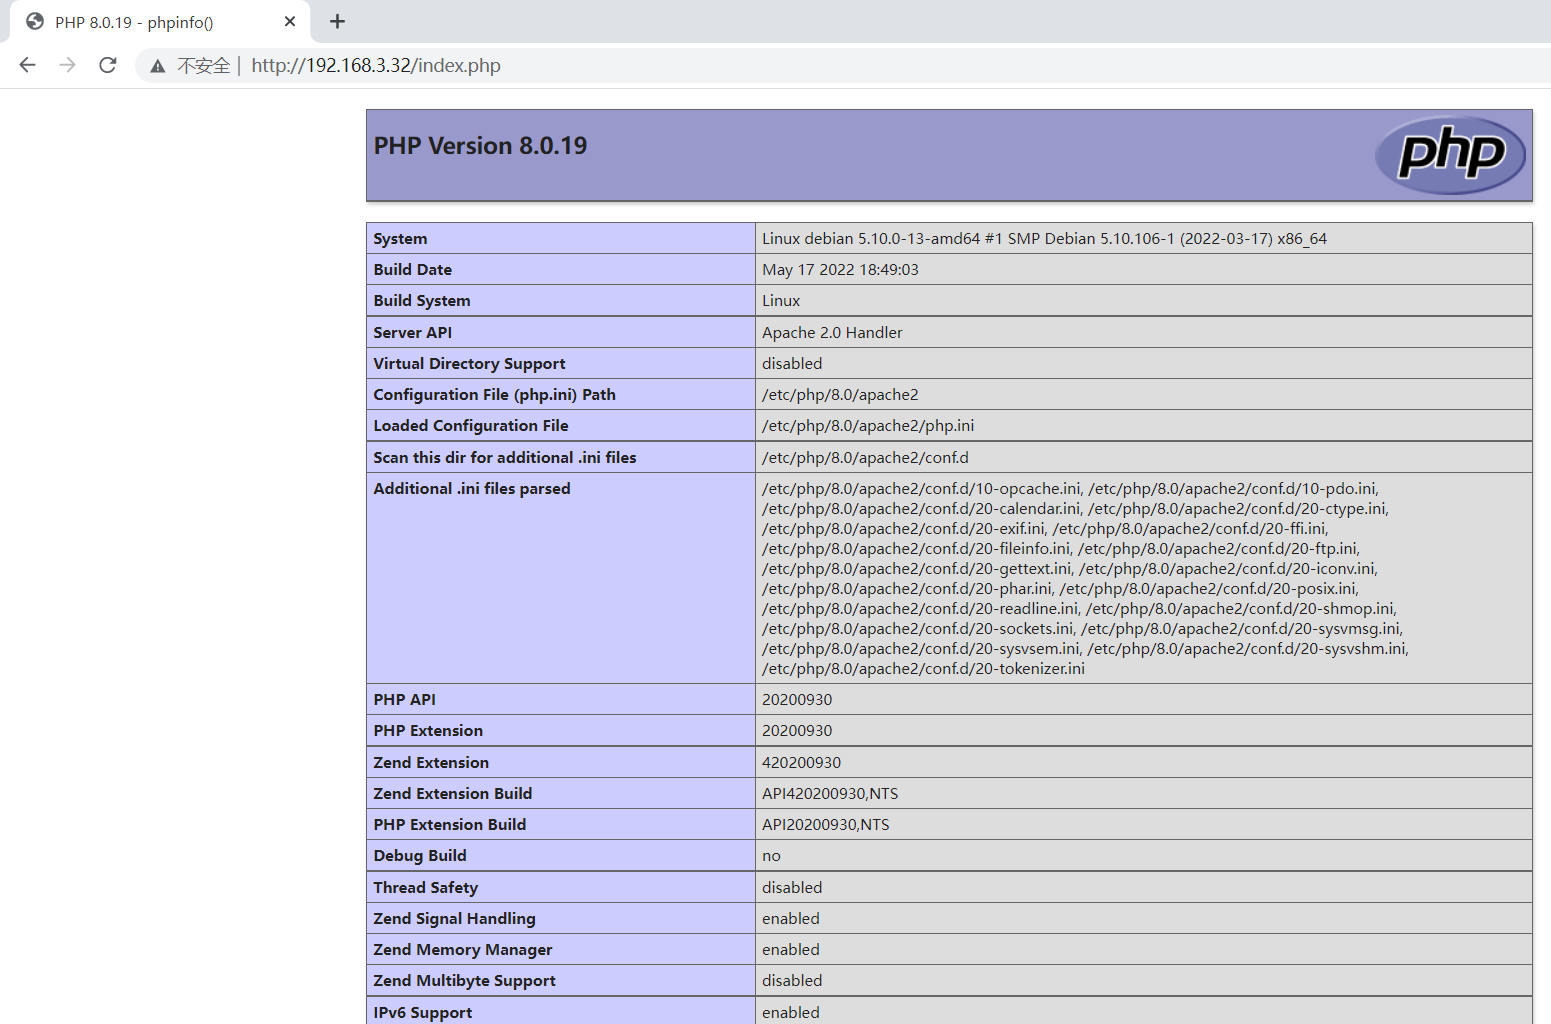Click Configuration File (php.ini) Path label

click(x=494, y=395)
